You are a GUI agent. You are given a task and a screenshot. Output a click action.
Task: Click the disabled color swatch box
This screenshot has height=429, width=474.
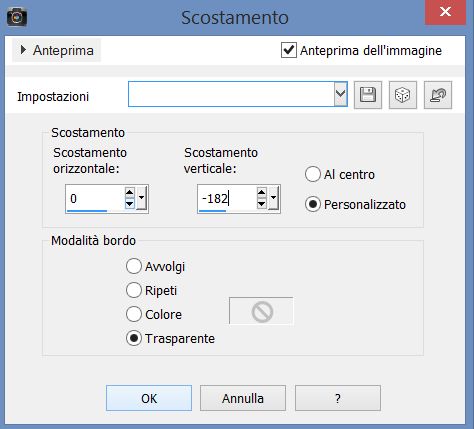coord(261,311)
